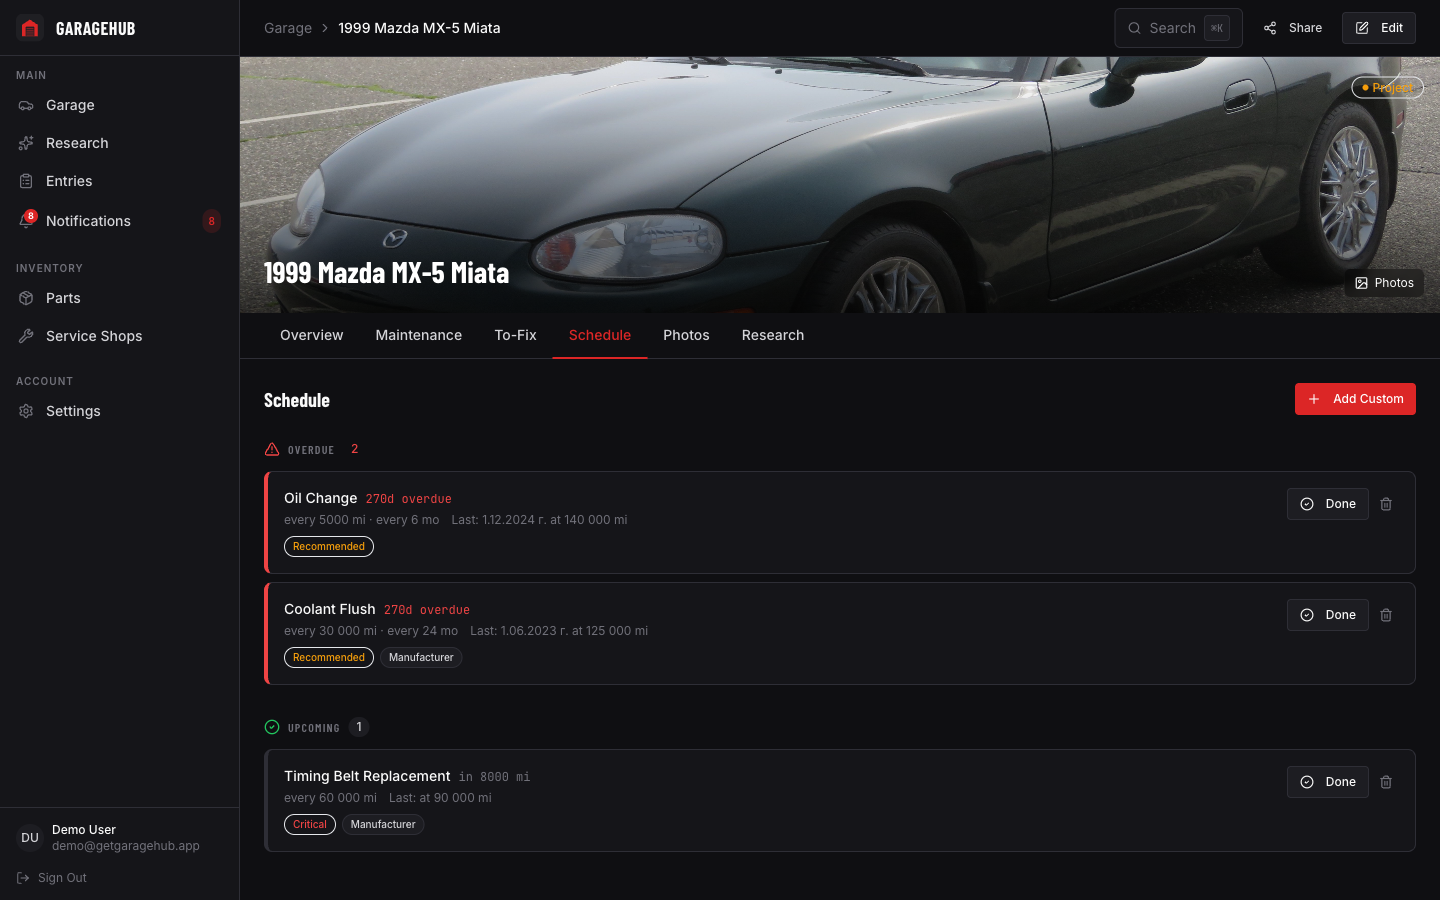
Task: Delete the Timing Belt Replacement item
Action: pyautogui.click(x=1386, y=782)
